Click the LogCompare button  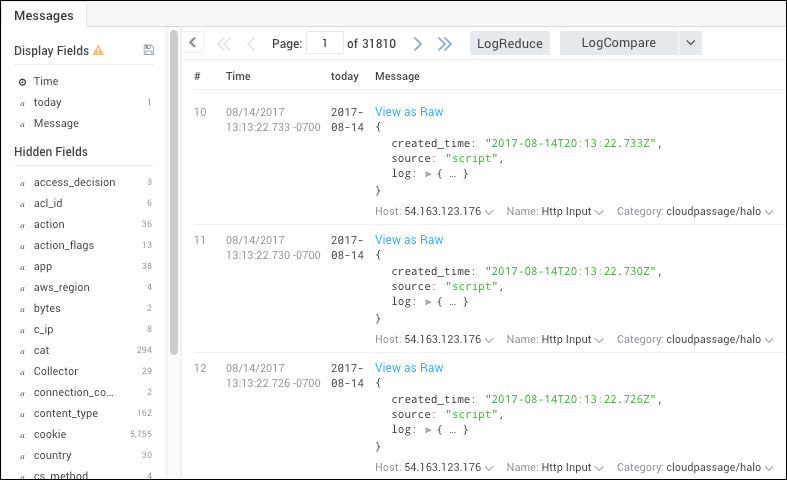pos(618,43)
